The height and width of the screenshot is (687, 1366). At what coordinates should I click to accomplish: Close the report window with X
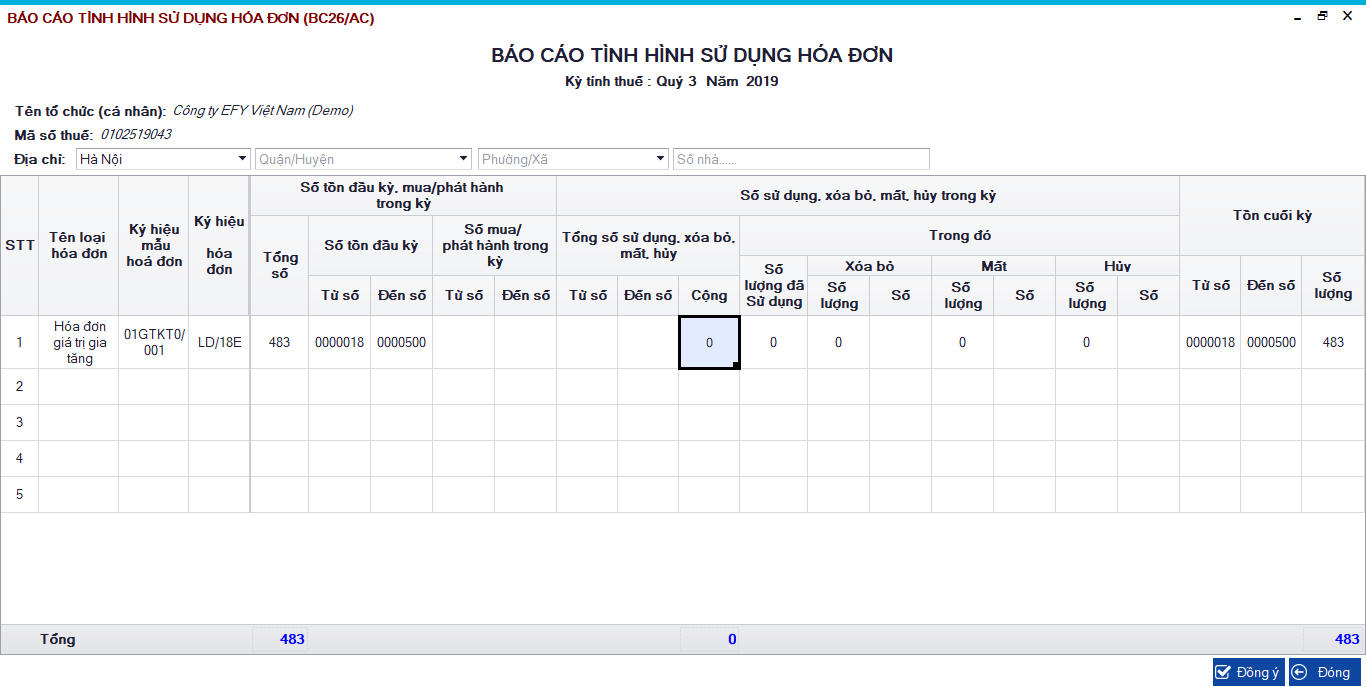(1347, 16)
